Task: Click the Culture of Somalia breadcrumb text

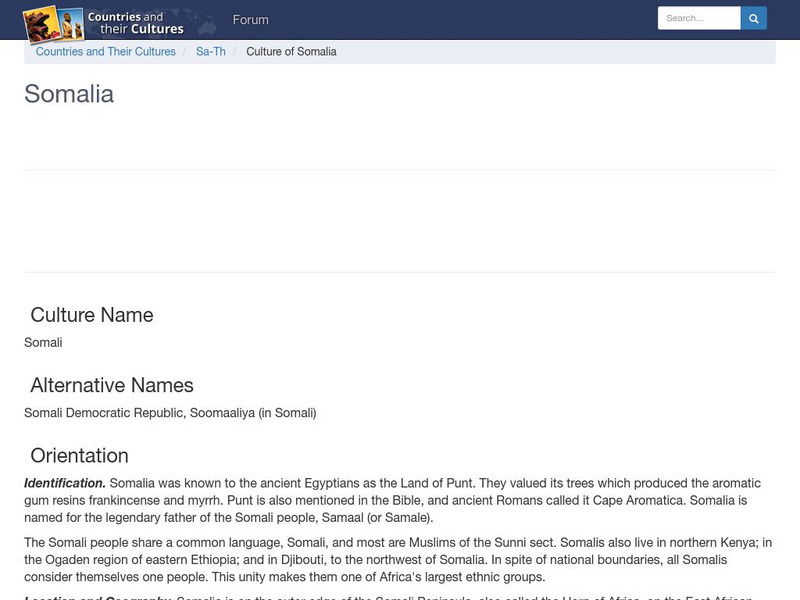Action: 291,52
